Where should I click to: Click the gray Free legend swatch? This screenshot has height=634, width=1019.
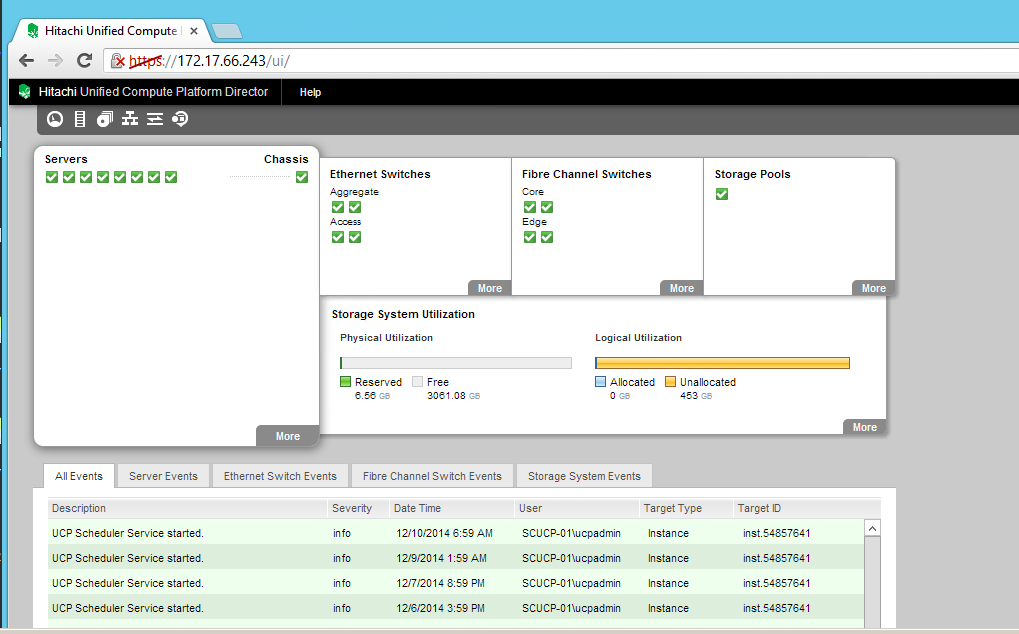(x=417, y=381)
